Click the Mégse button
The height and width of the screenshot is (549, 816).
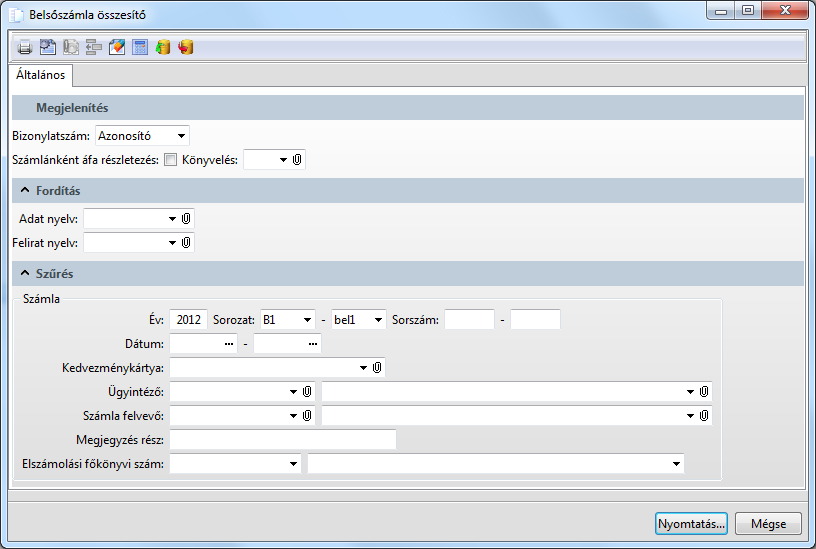pyautogui.click(x=768, y=524)
